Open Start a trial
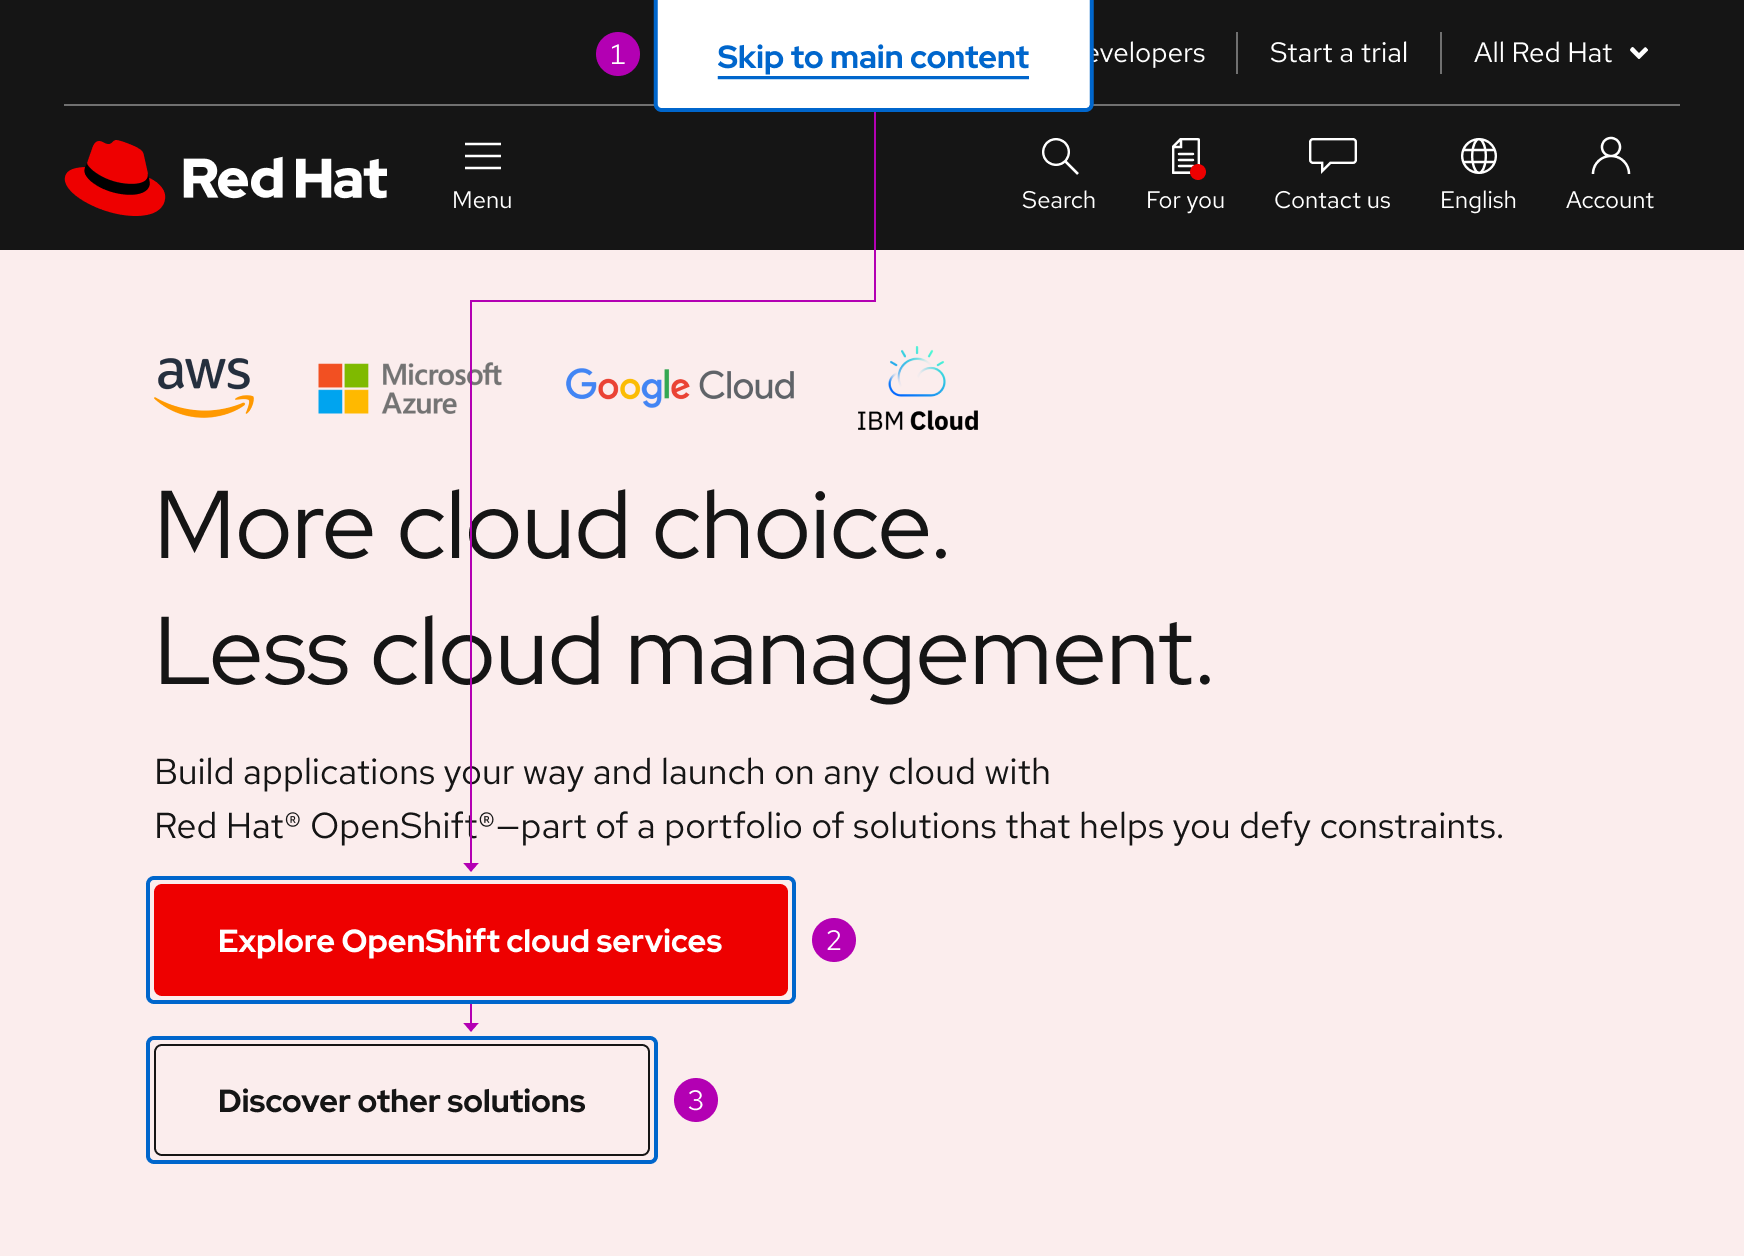 [x=1338, y=52]
